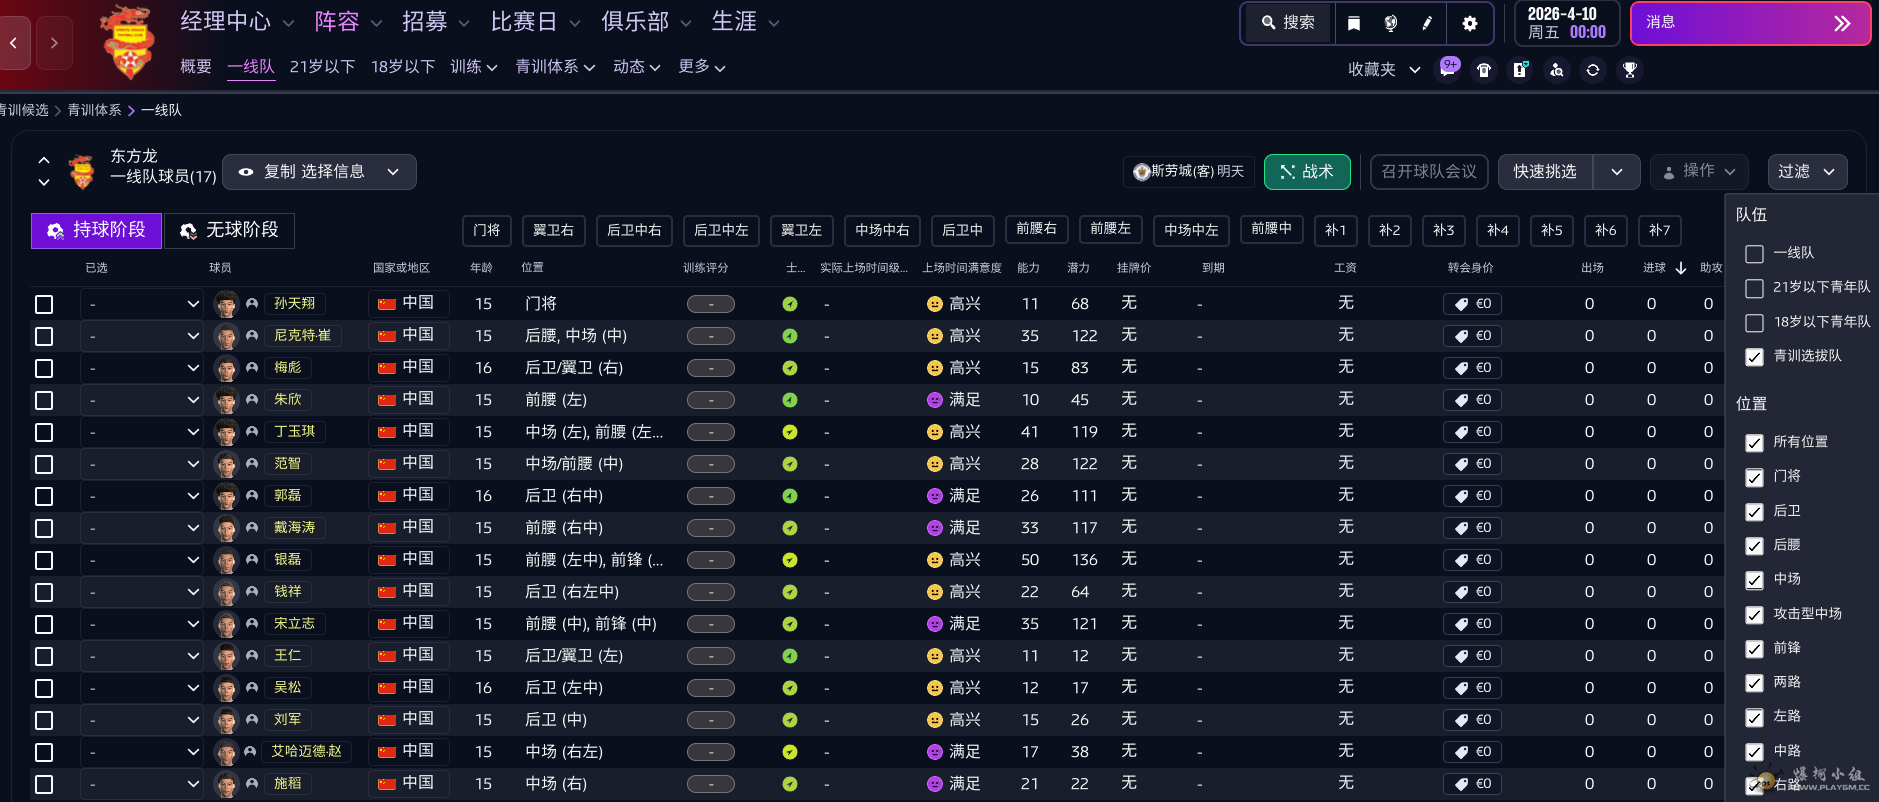This screenshot has width=1879, height=802.
Task: Switch to 21岁以下 tab
Action: [322, 67]
